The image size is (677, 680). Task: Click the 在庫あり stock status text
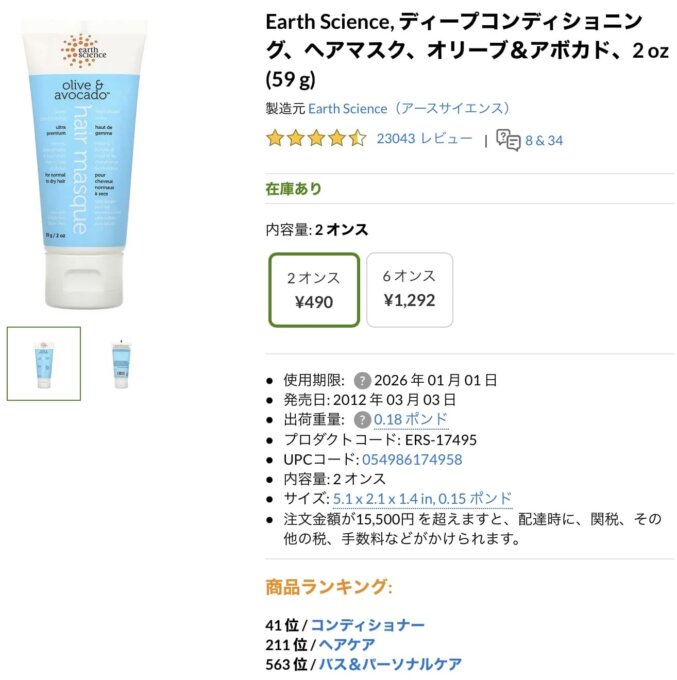(x=293, y=189)
